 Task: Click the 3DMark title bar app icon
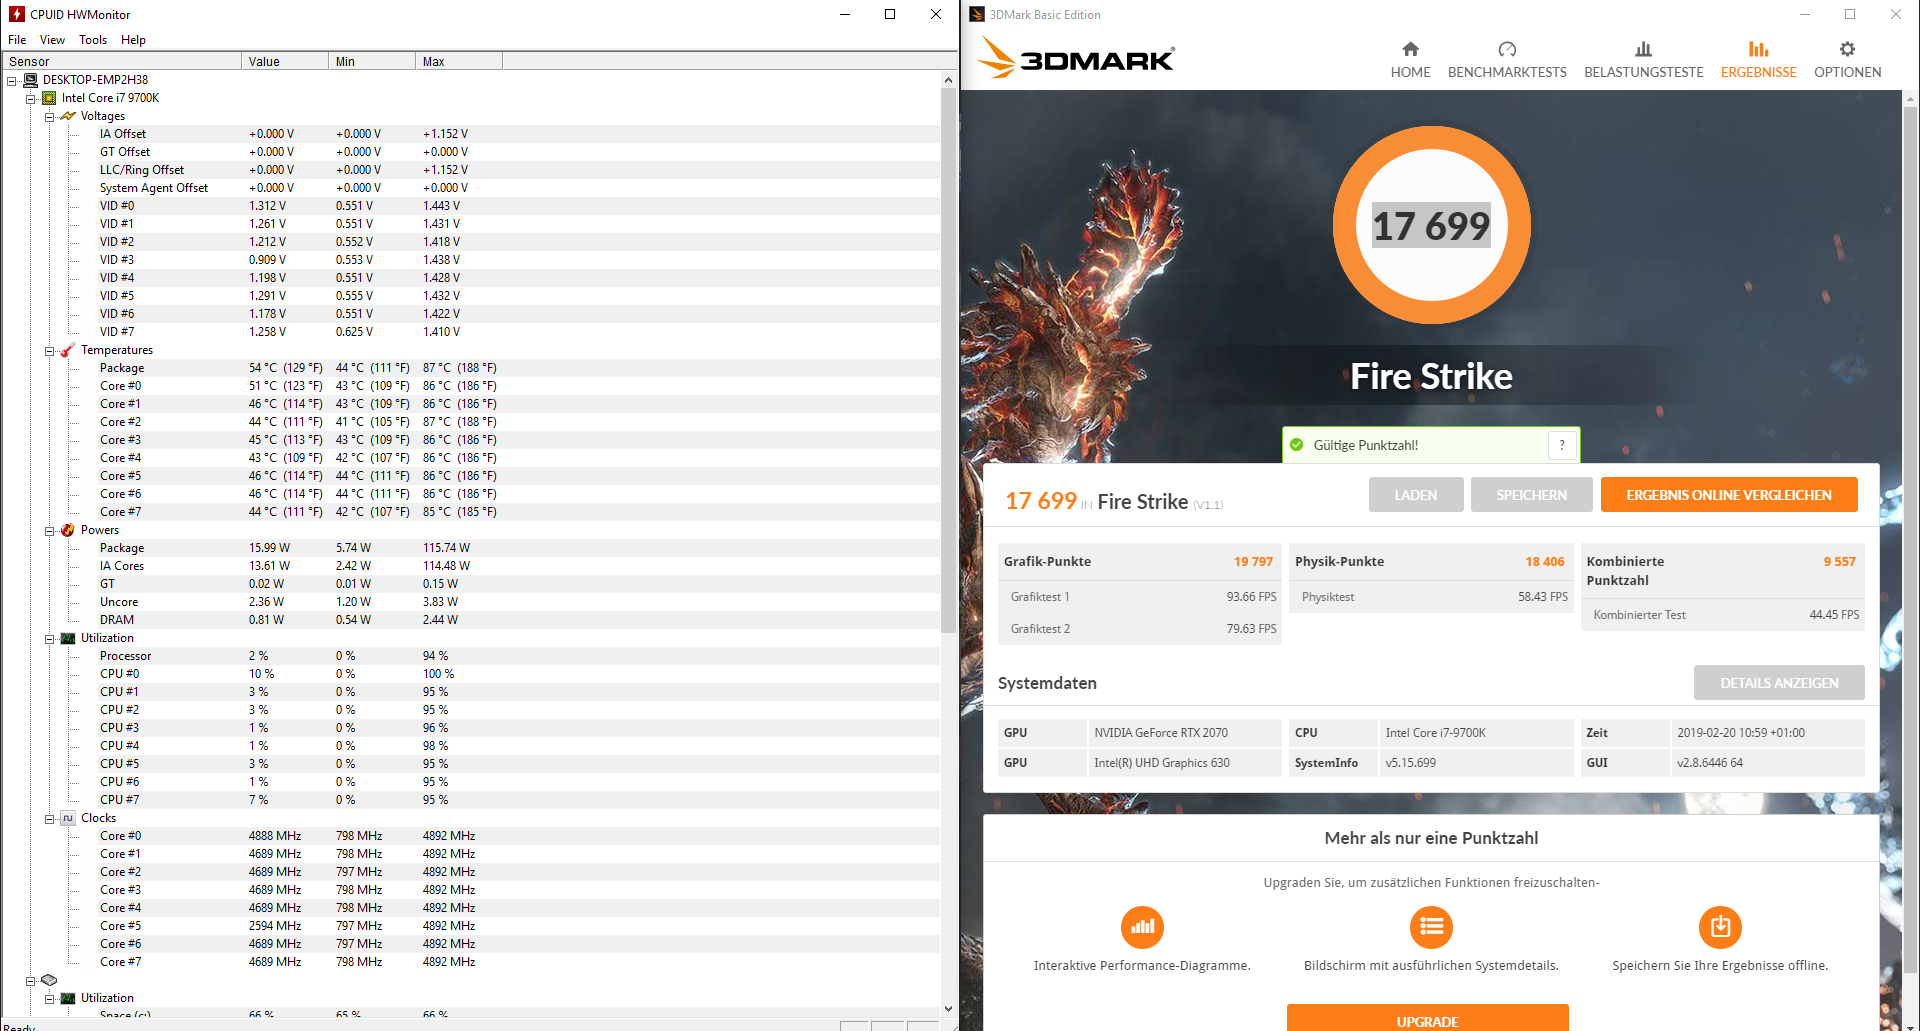977,14
